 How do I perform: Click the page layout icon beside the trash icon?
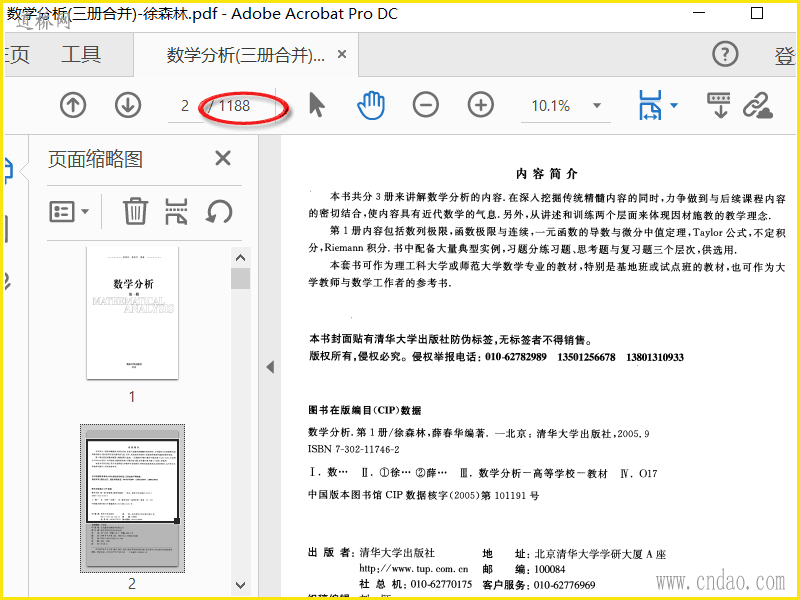click(x=177, y=211)
